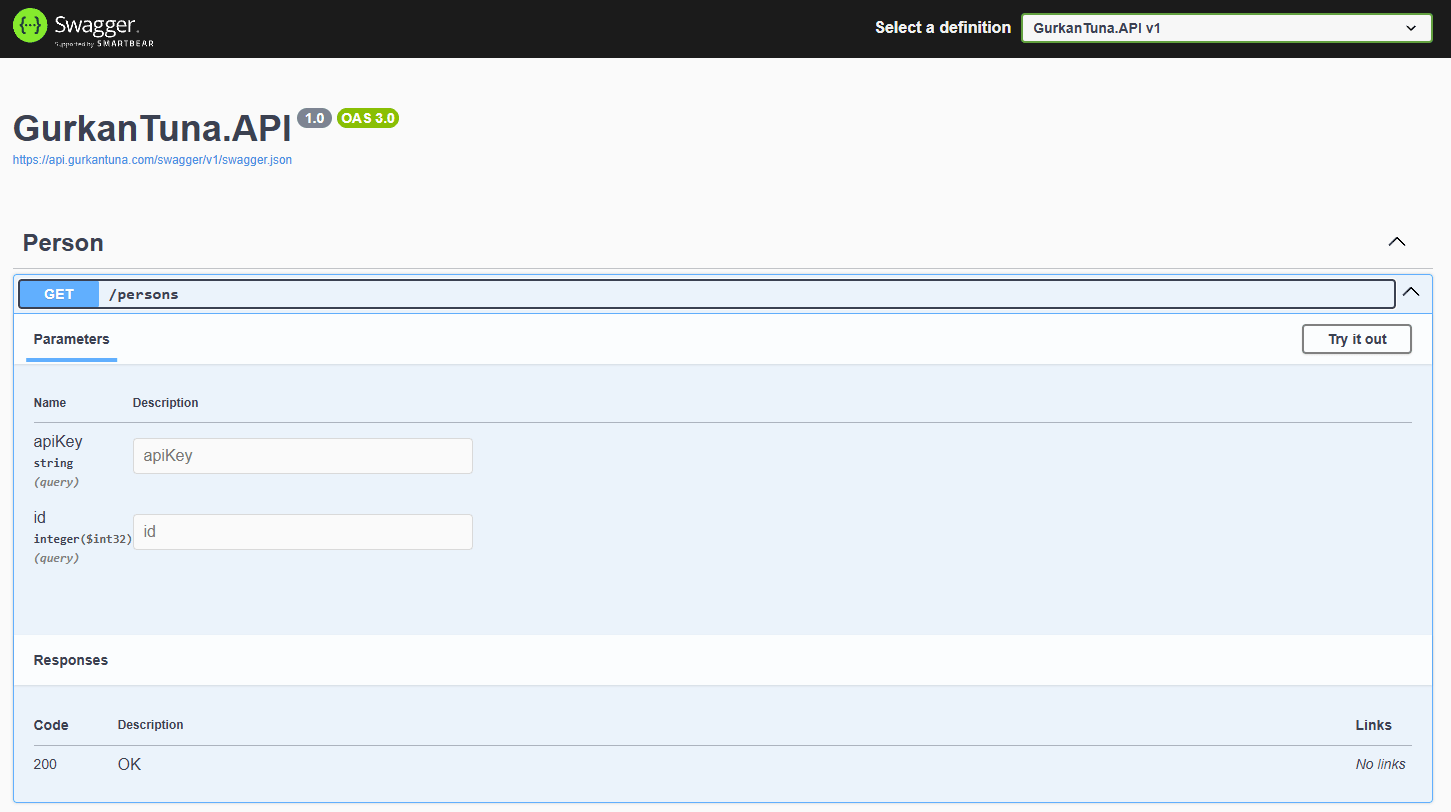Click the Swagger logo icon
Image resolution: width=1451 pixels, height=812 pixels.
pos(30,26)
